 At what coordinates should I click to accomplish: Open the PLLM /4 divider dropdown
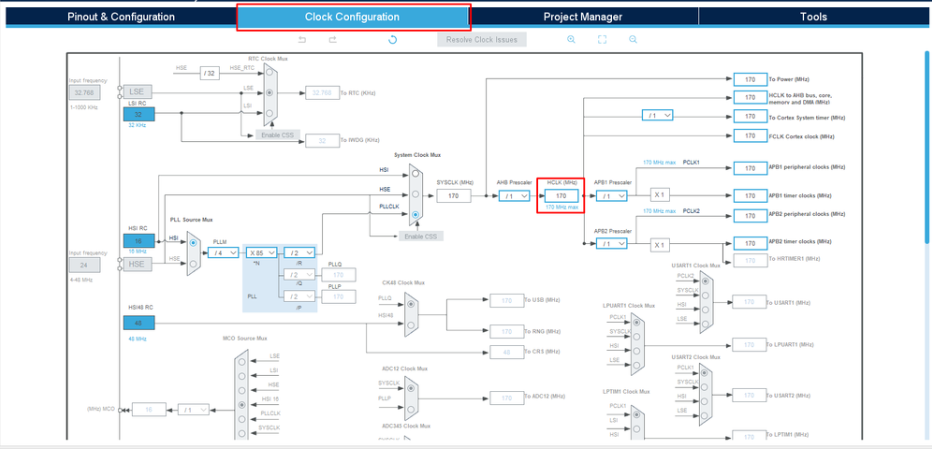pyautogui.click(x=223, y=253)
